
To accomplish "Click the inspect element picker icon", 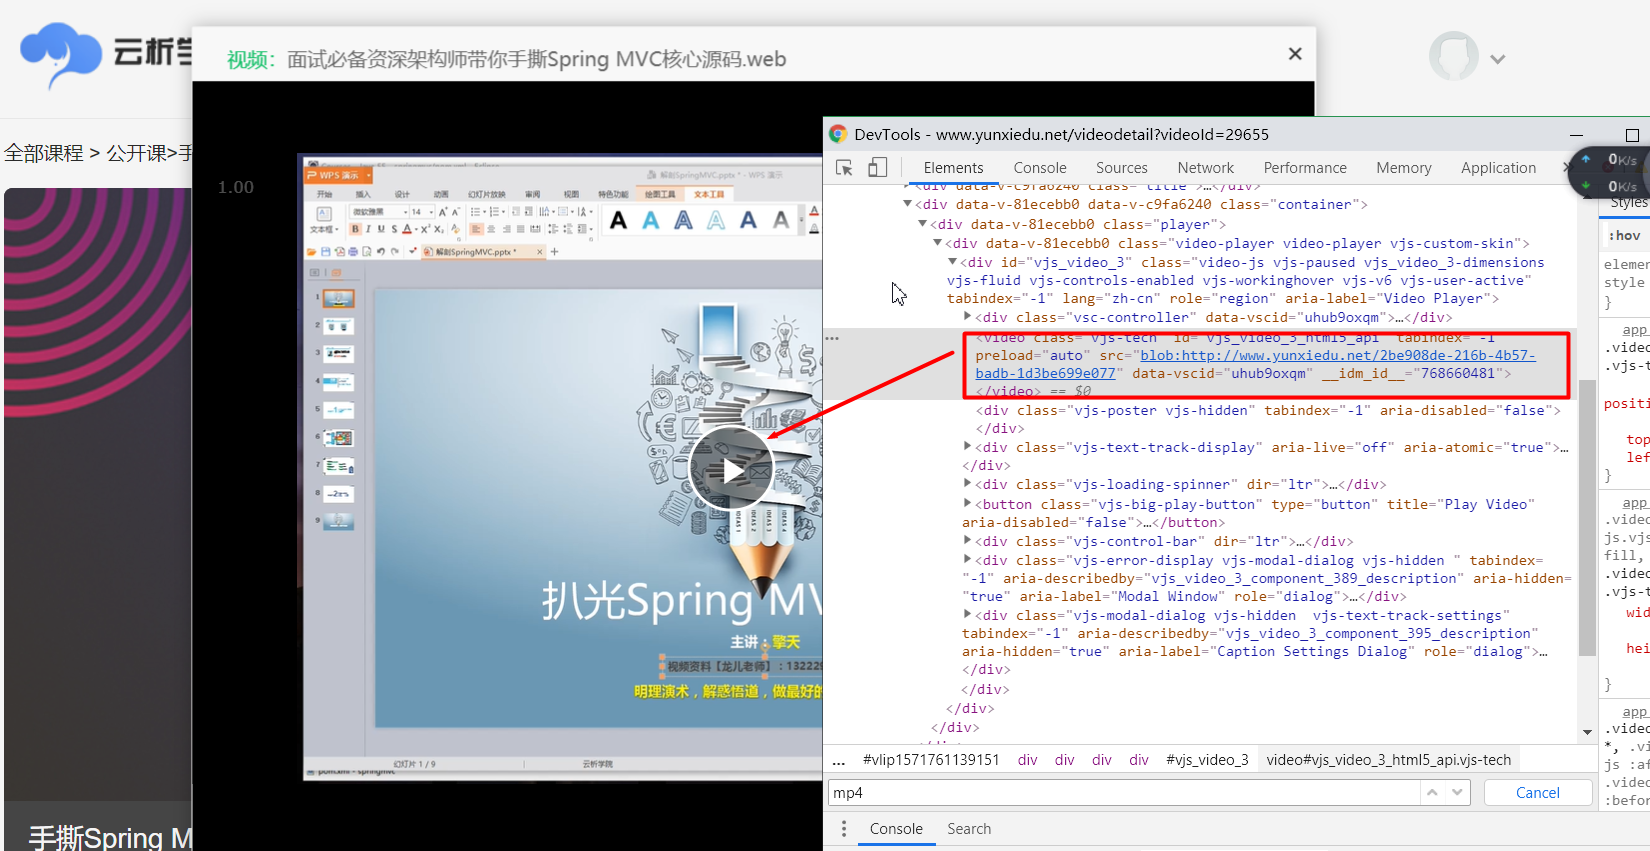I will tap(845, 168).
